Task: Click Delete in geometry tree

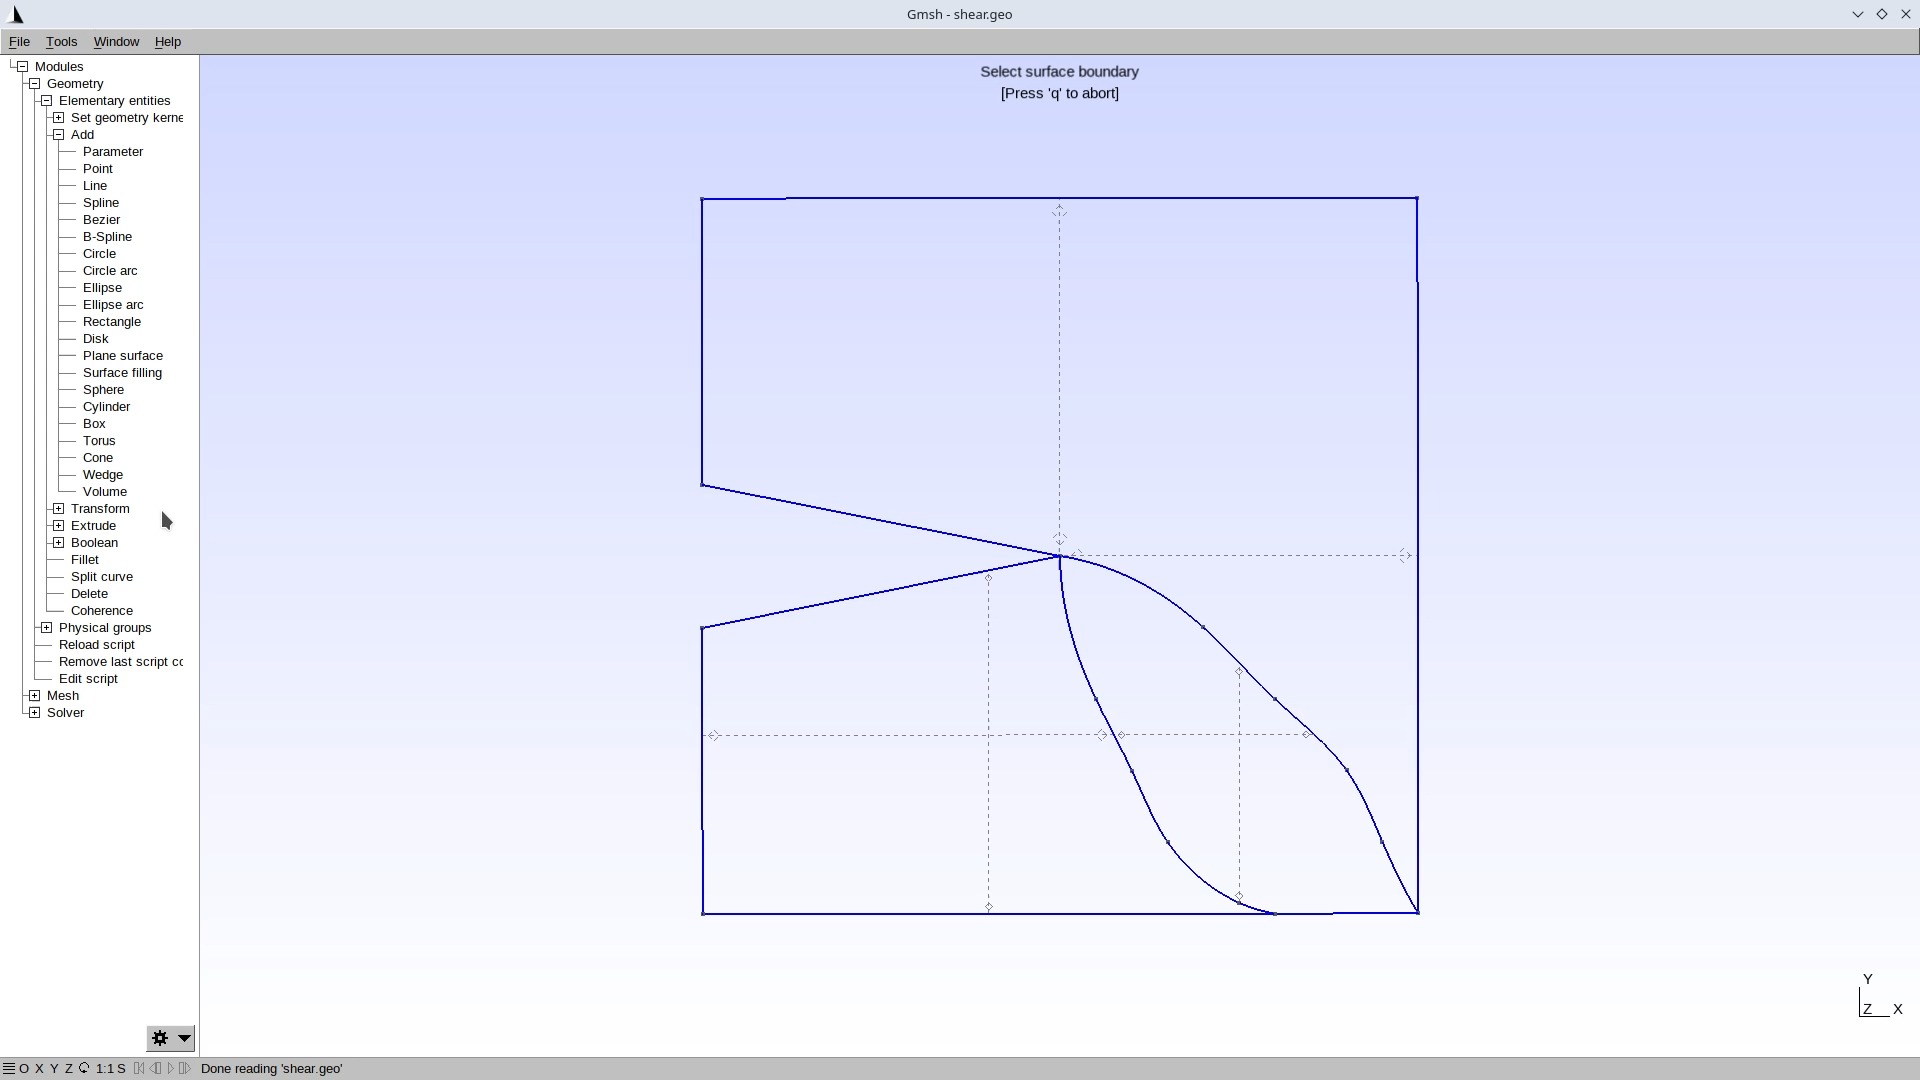Action: [89, 593]
